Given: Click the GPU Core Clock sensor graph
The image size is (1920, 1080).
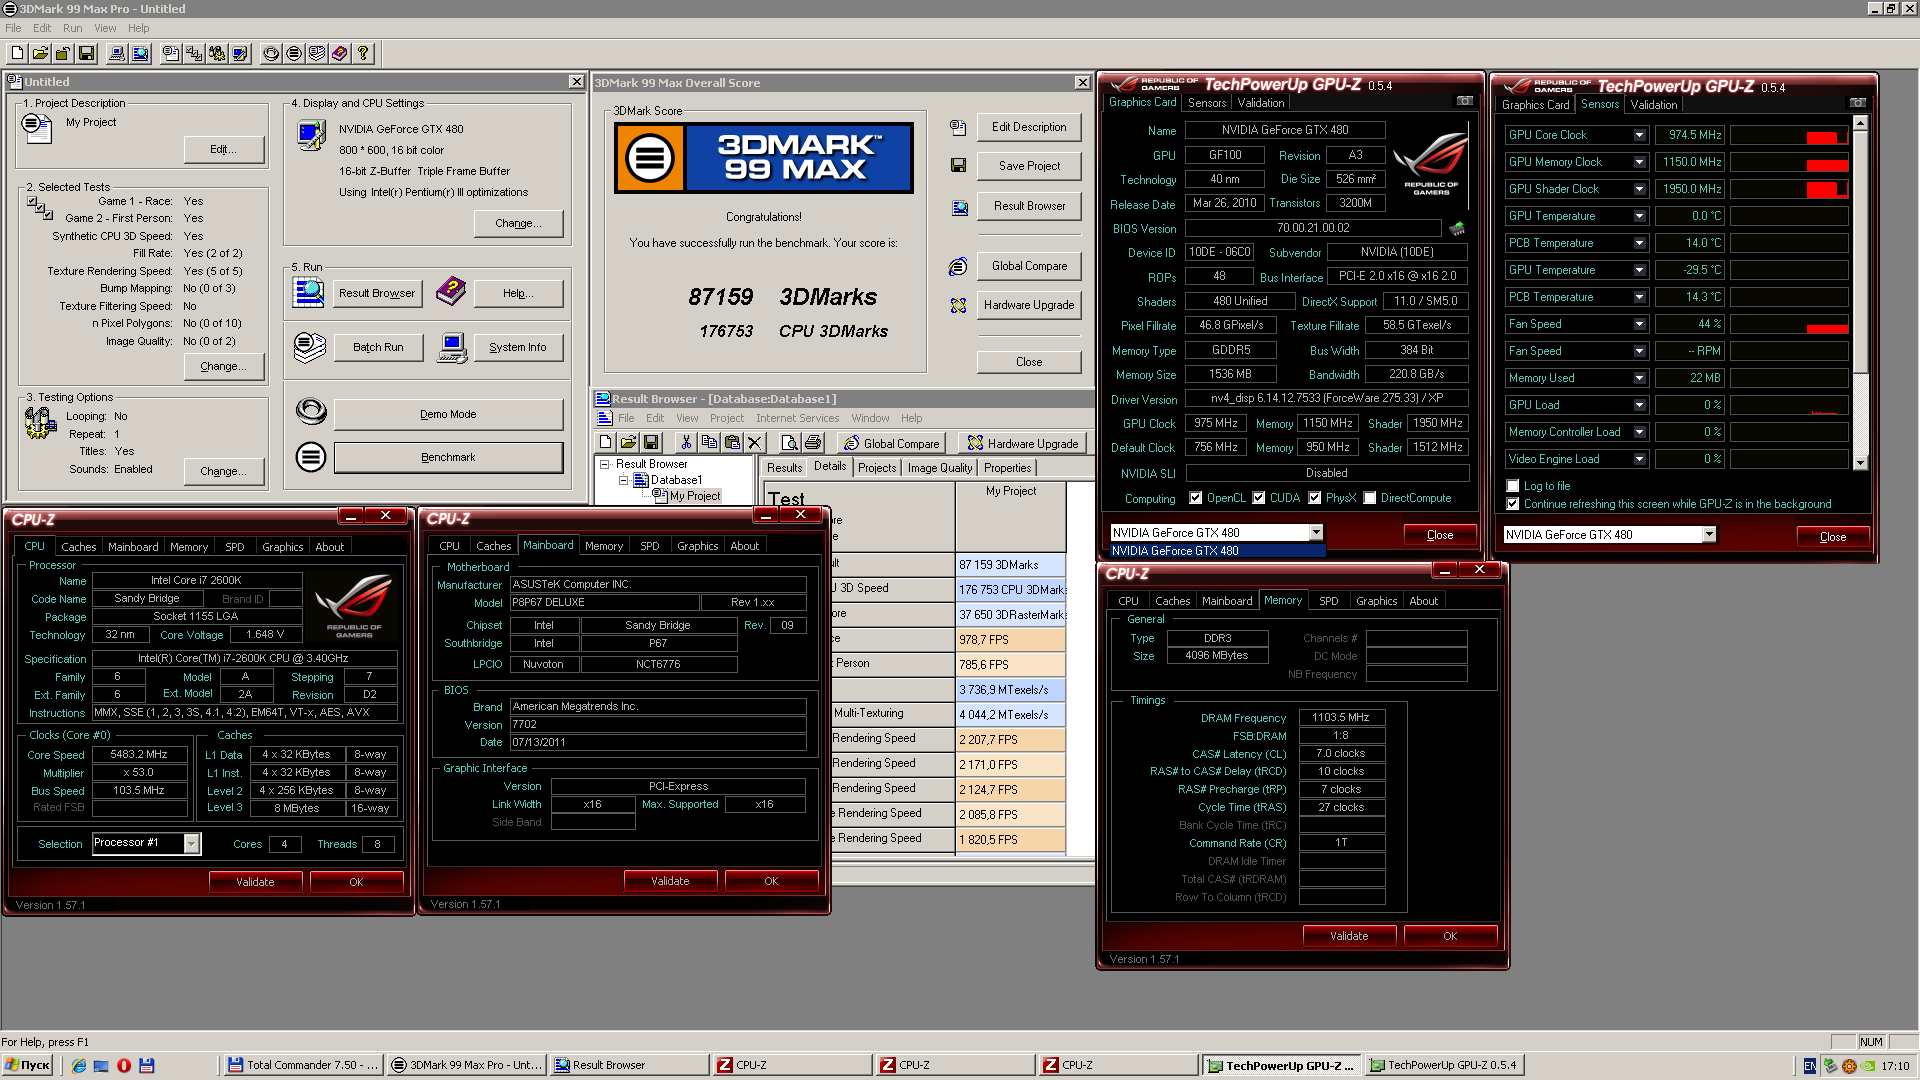Looking at the screenshot, I should click(1789, 135).
